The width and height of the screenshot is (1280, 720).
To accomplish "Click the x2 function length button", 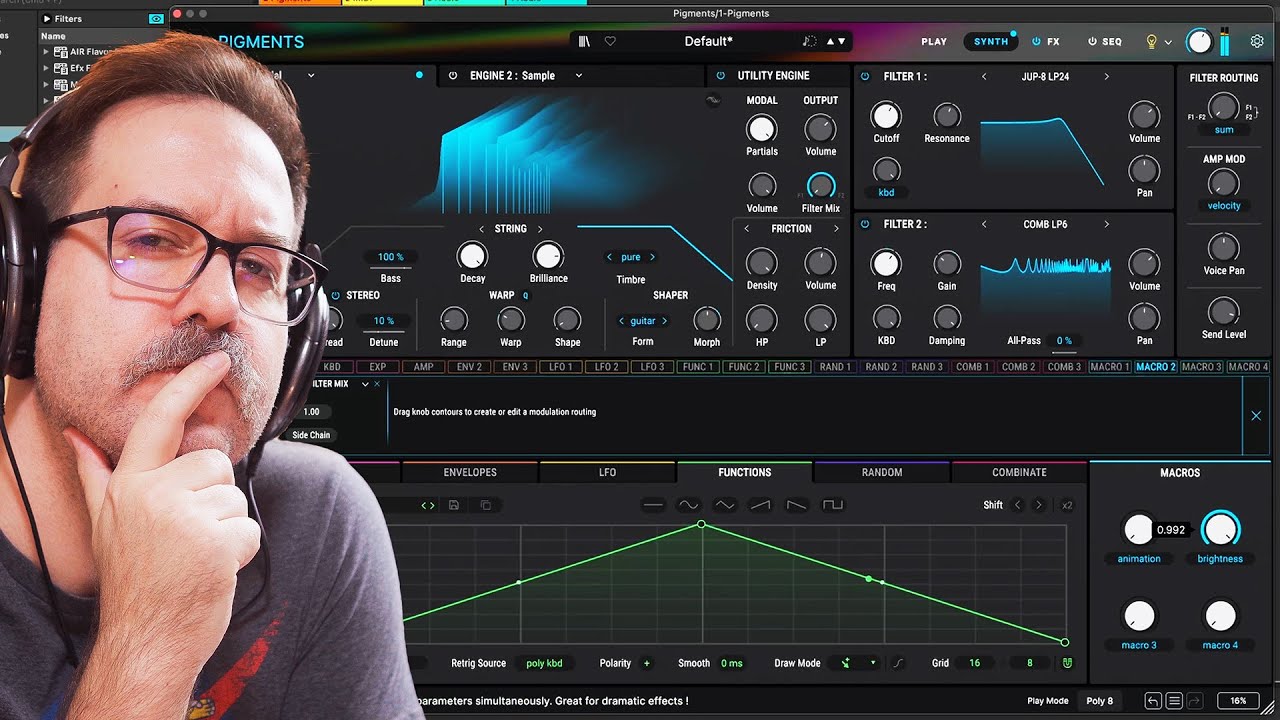I will point(1067,505).
